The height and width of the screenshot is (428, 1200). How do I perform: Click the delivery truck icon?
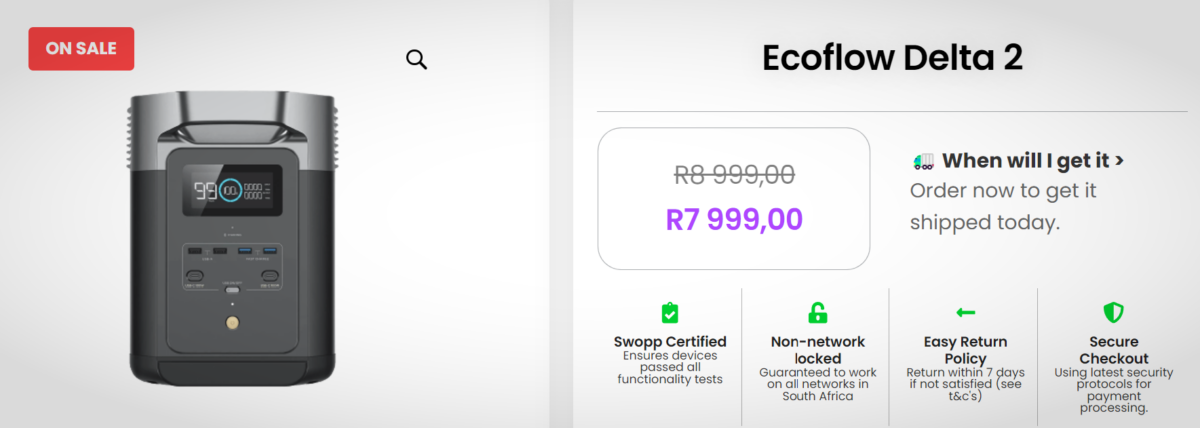point(923,161)
